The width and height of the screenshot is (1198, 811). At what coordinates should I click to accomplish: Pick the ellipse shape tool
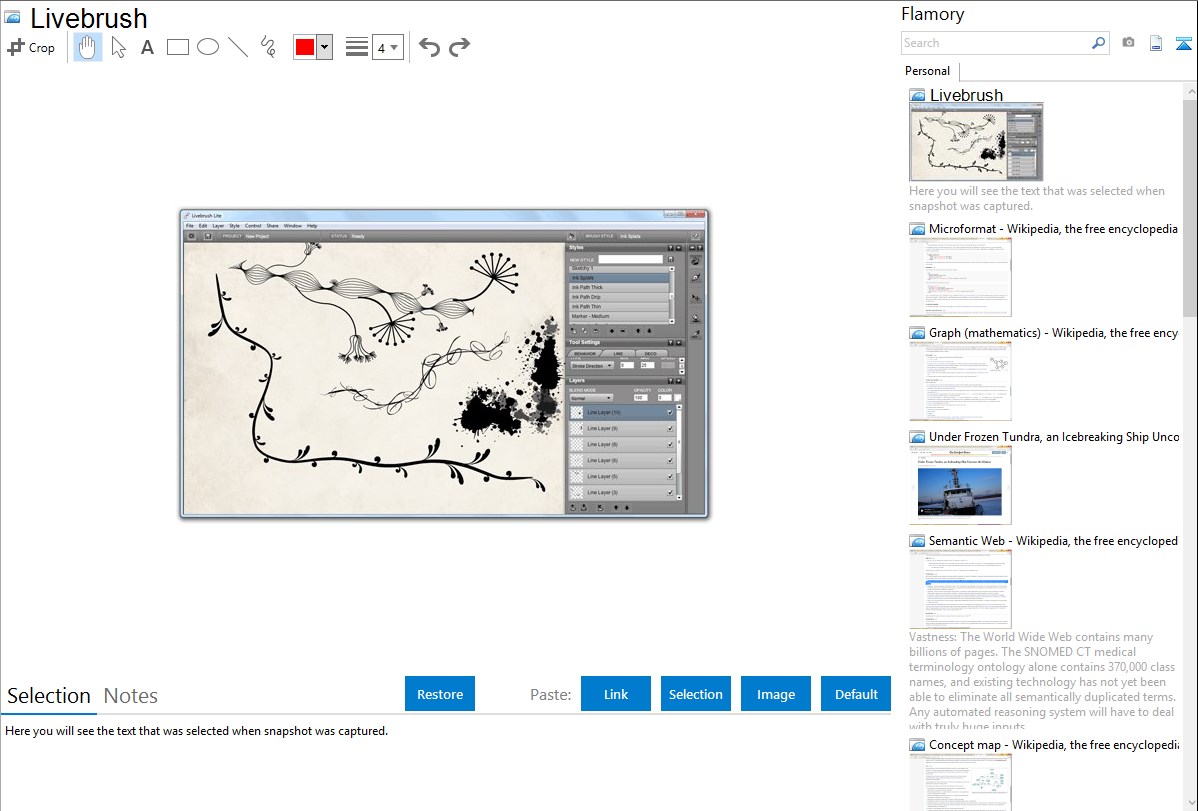208,47
